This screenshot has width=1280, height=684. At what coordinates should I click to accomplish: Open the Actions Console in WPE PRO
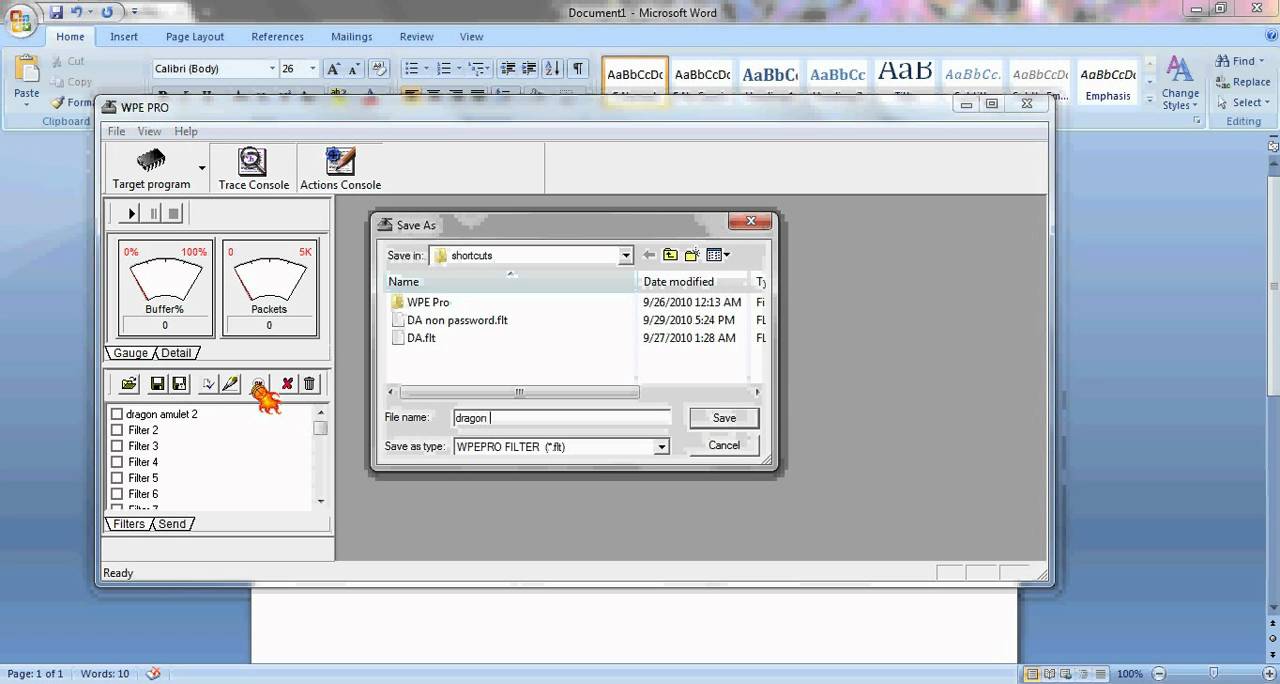coord(340,168)
